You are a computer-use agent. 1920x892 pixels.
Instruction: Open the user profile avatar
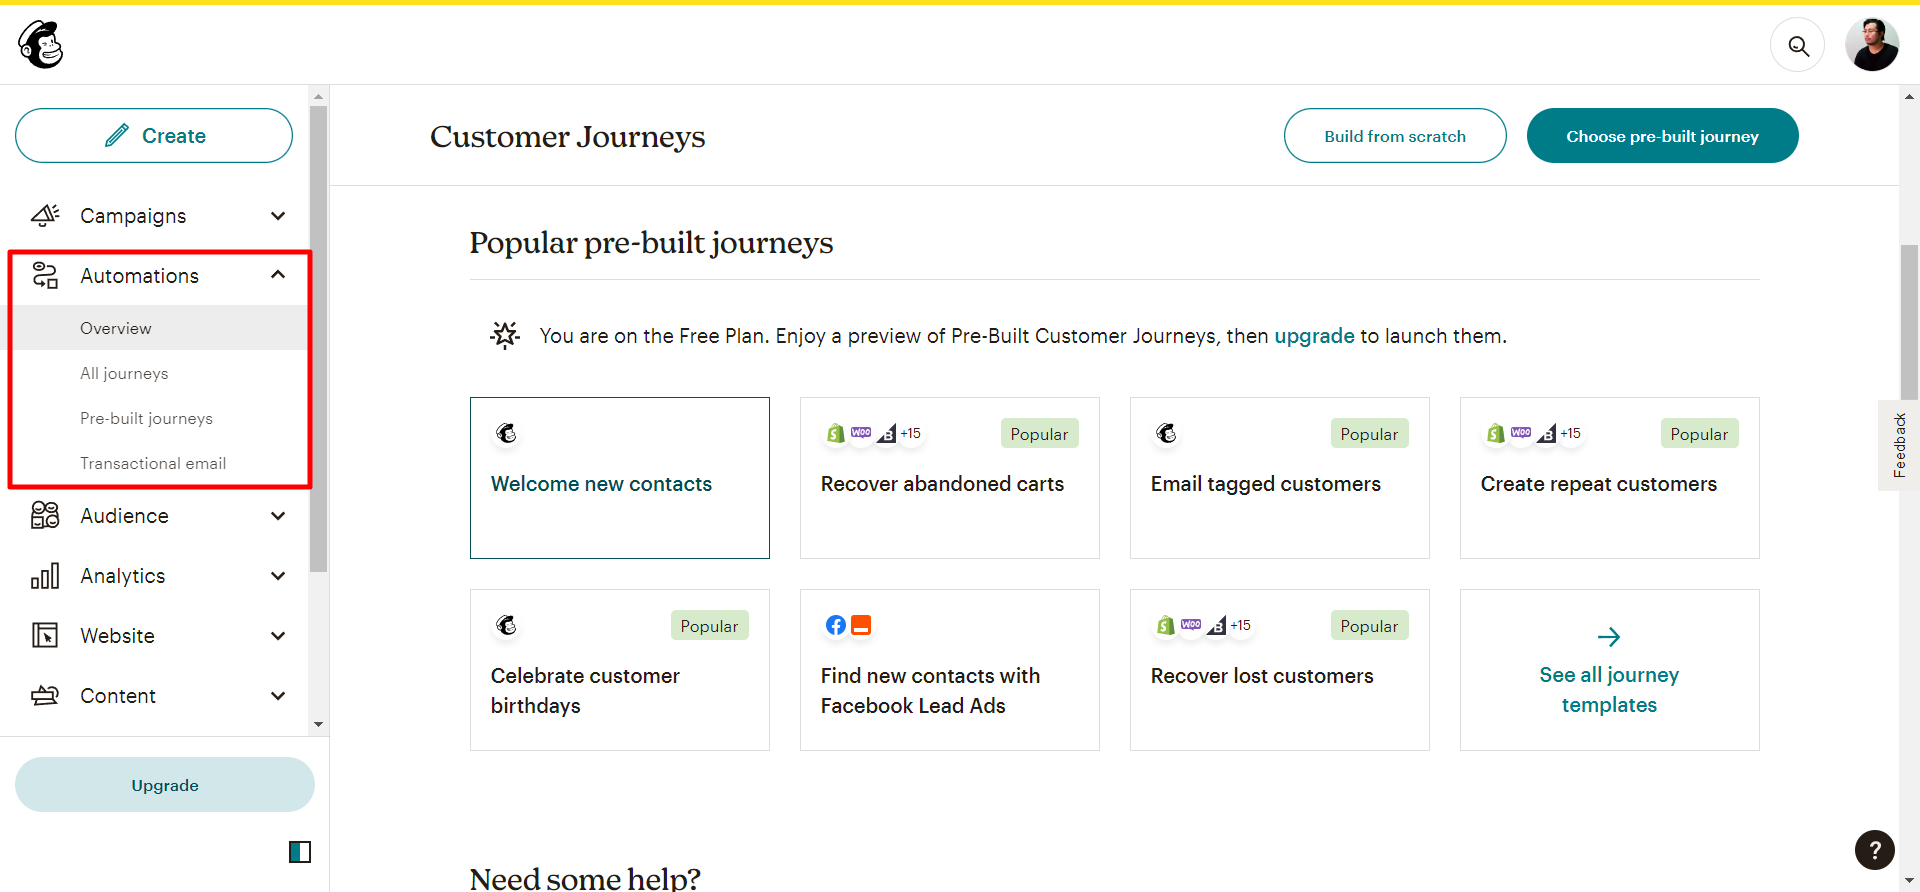pos(1871,45)
